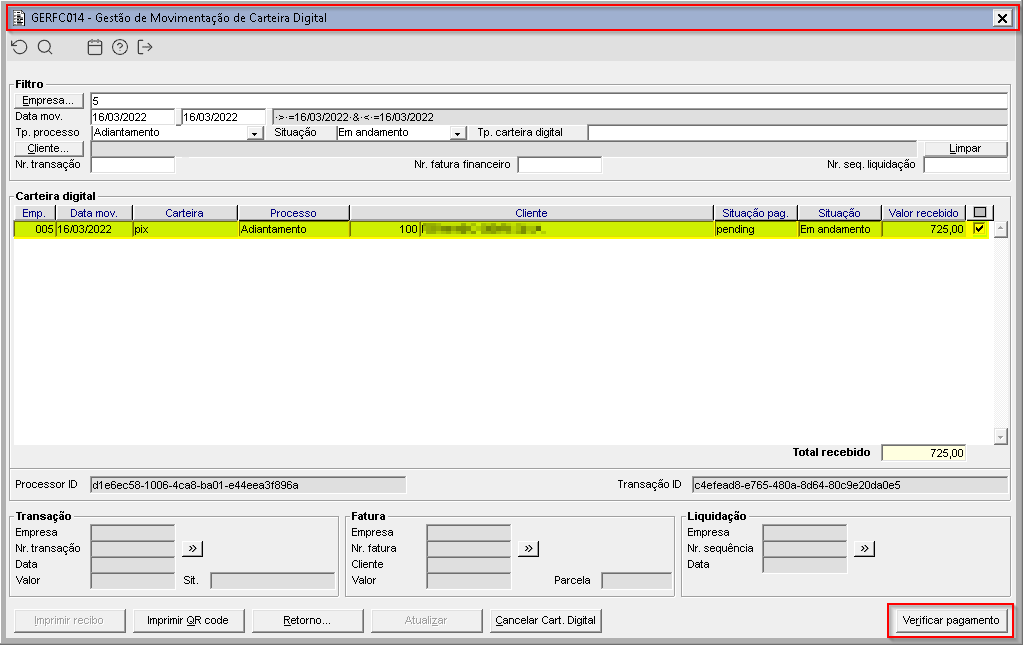Click the Situação column header in grid
The width and height of the screenshot is (1023, 645).
[840, 213]
